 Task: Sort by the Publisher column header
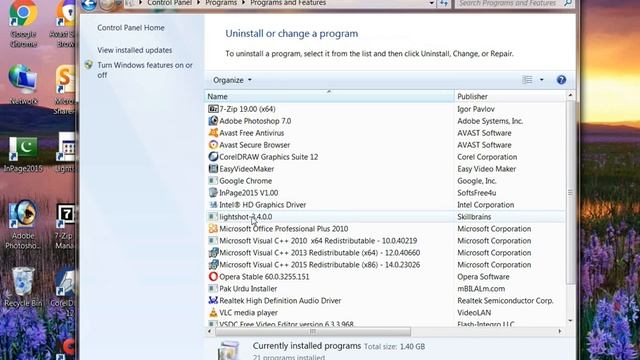(x=510, y=96)
